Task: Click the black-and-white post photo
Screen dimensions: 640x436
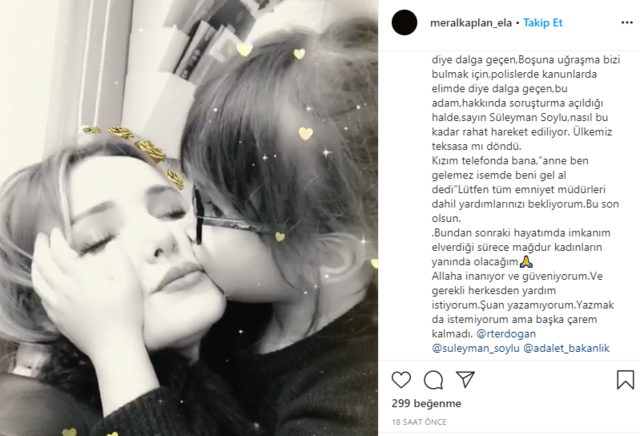Action: 189,218
